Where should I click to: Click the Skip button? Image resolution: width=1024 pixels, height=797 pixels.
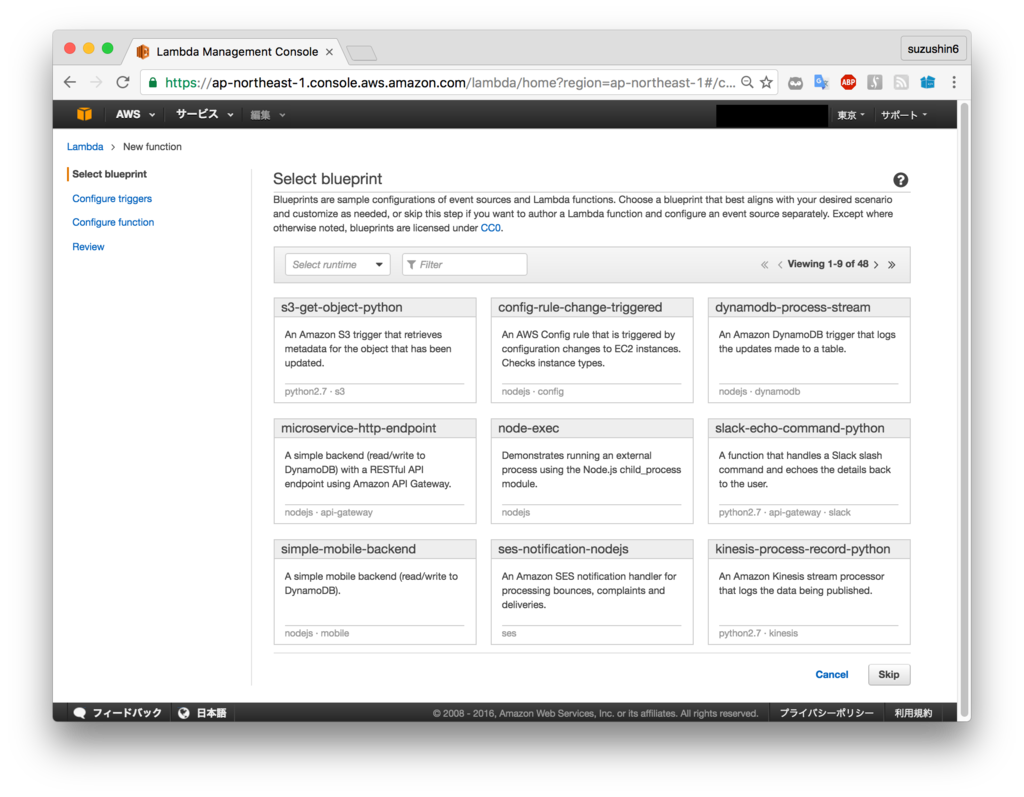[x=889, y=674]
